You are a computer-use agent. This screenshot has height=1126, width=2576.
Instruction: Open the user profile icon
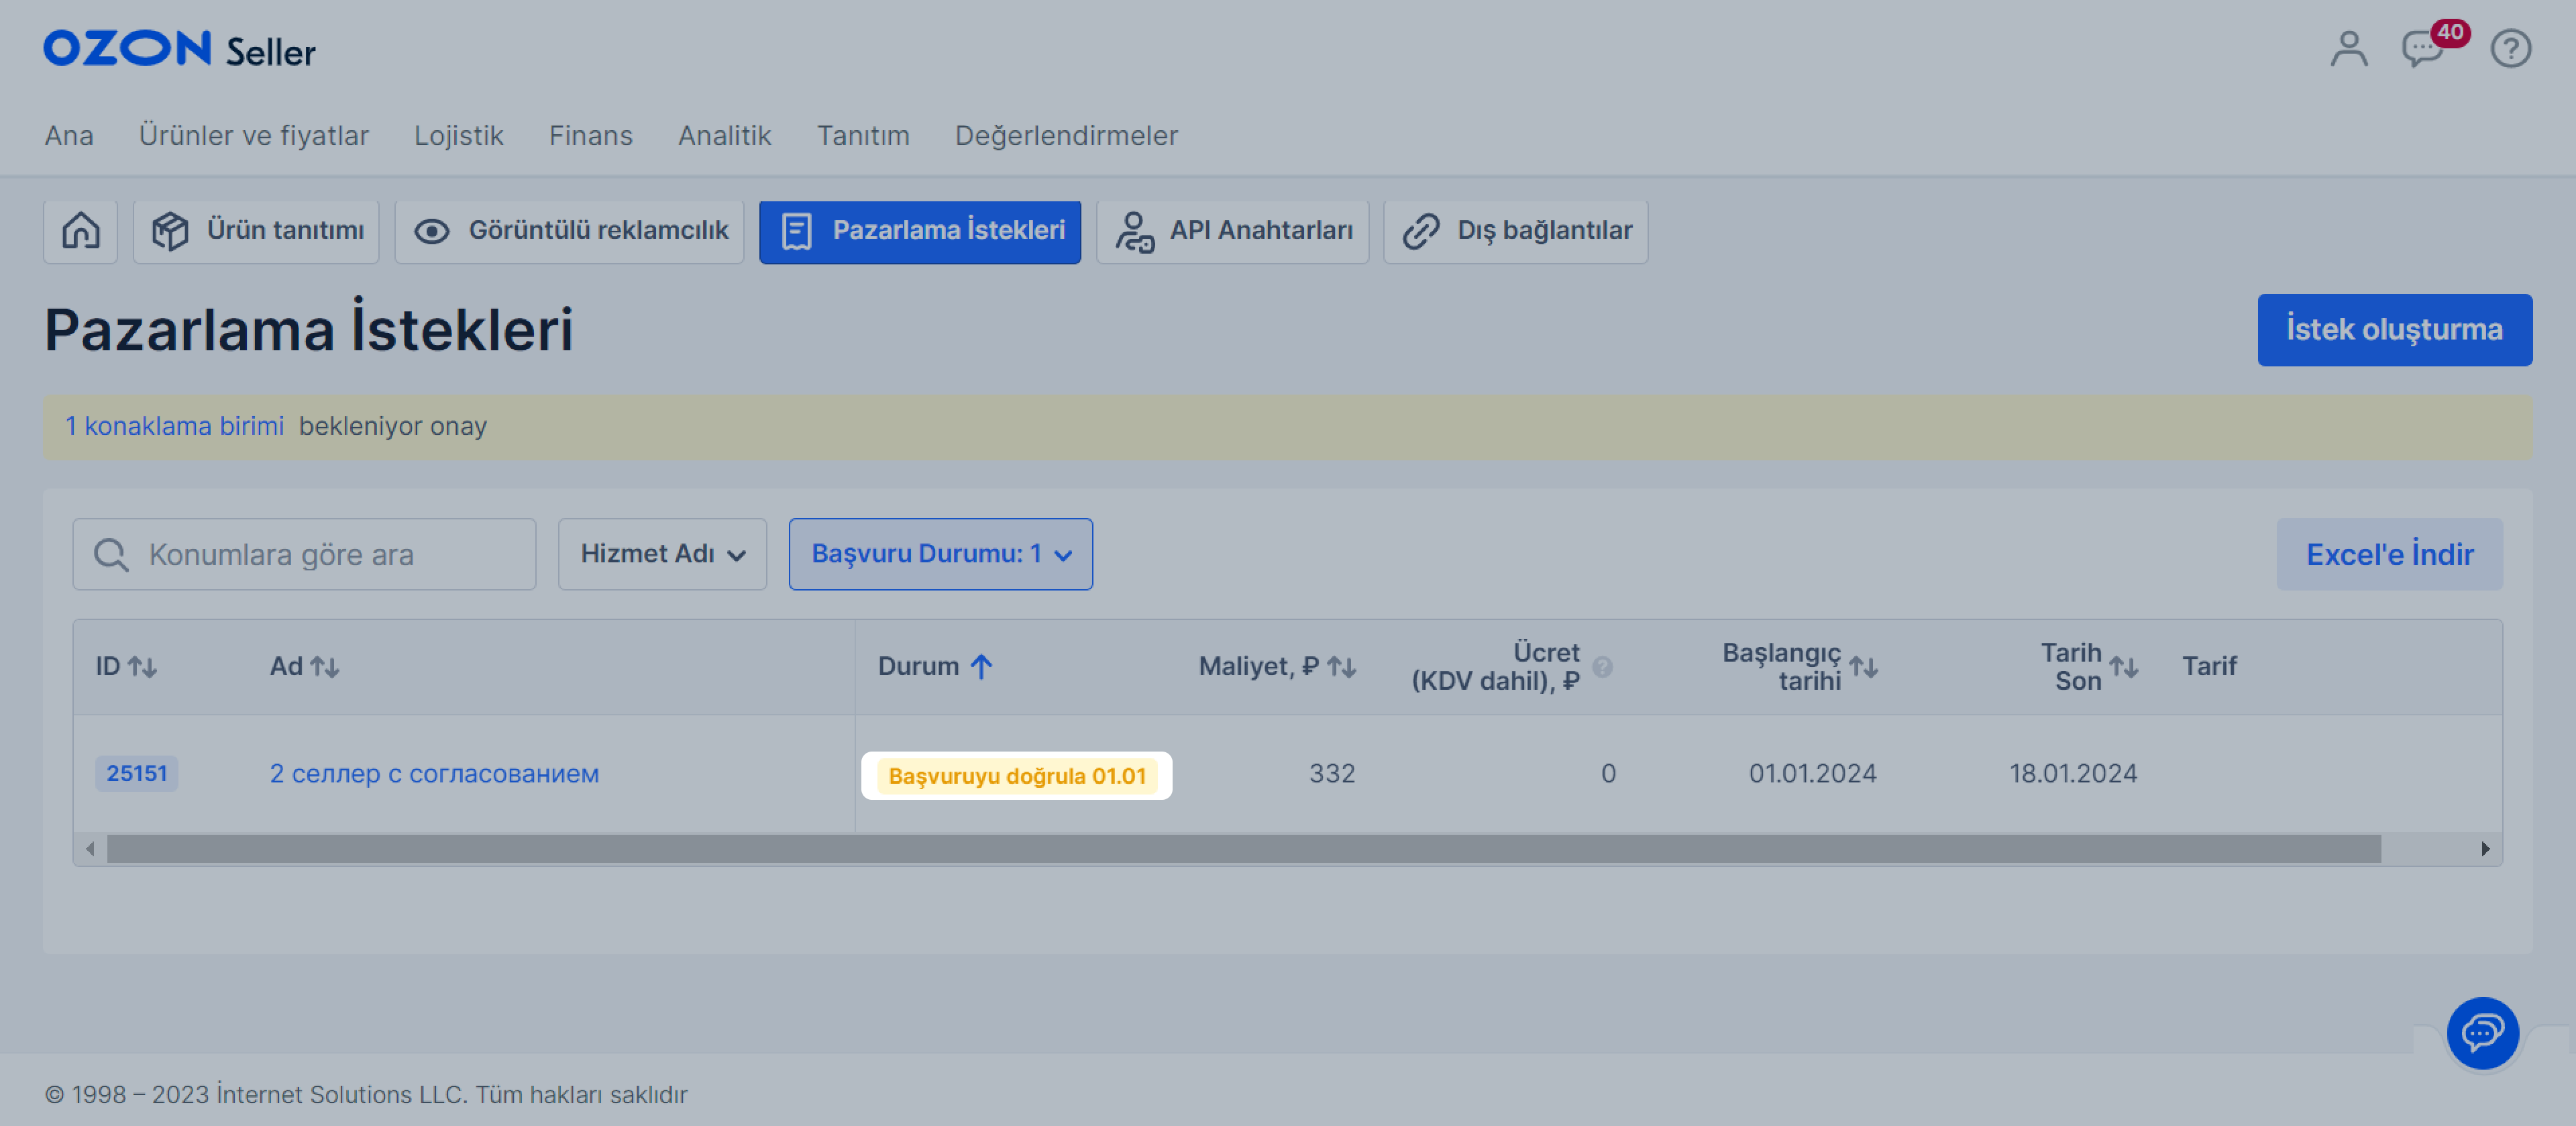[2349, 48]
